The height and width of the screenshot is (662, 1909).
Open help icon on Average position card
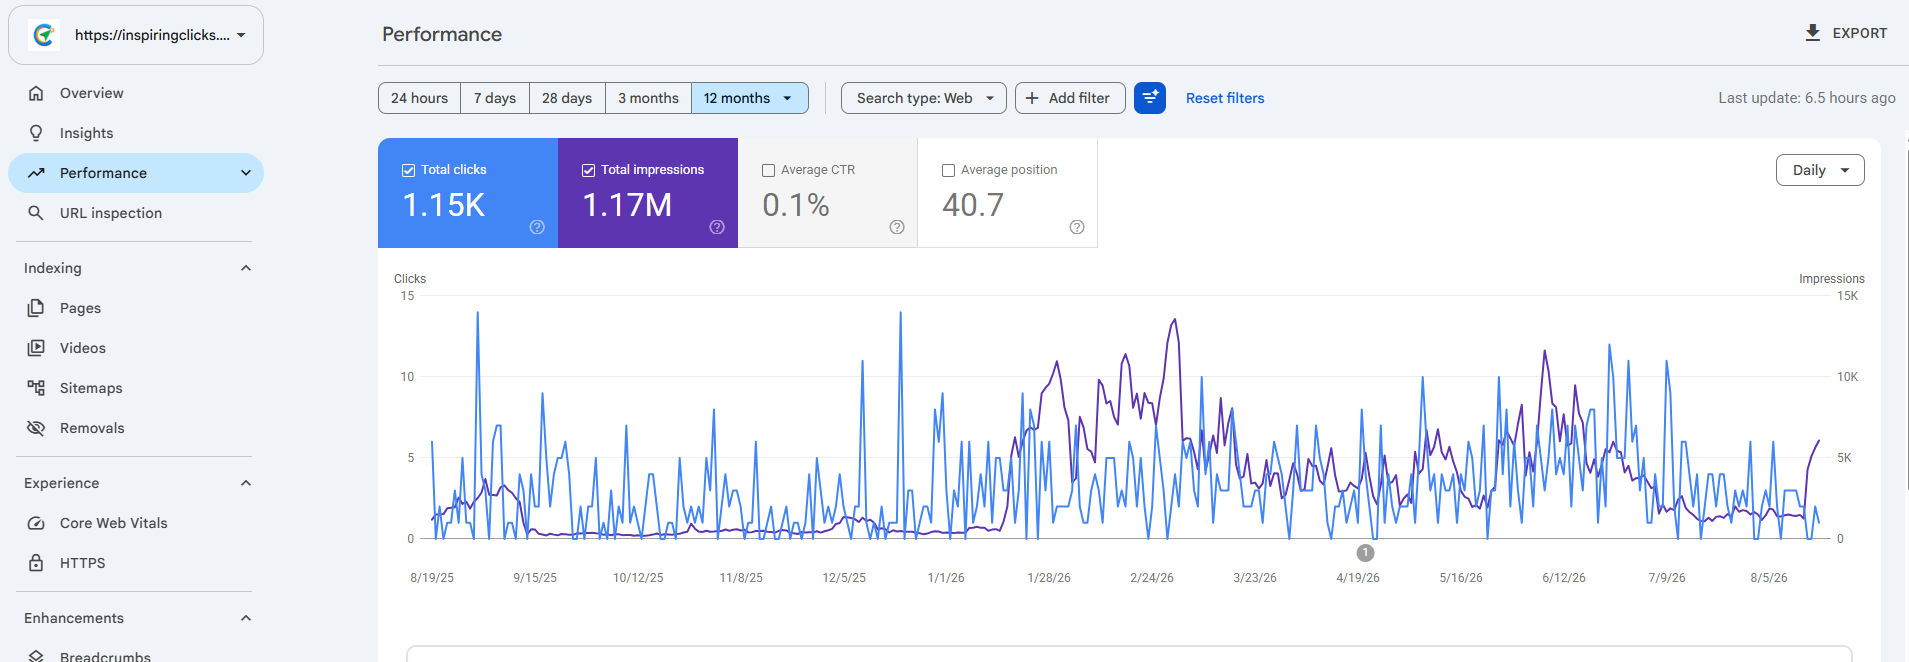click(1077, 227)
